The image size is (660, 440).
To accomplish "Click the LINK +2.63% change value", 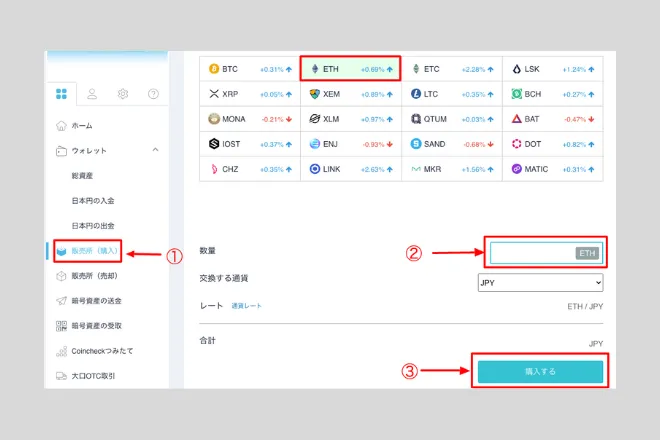I will tap(373, 169).
